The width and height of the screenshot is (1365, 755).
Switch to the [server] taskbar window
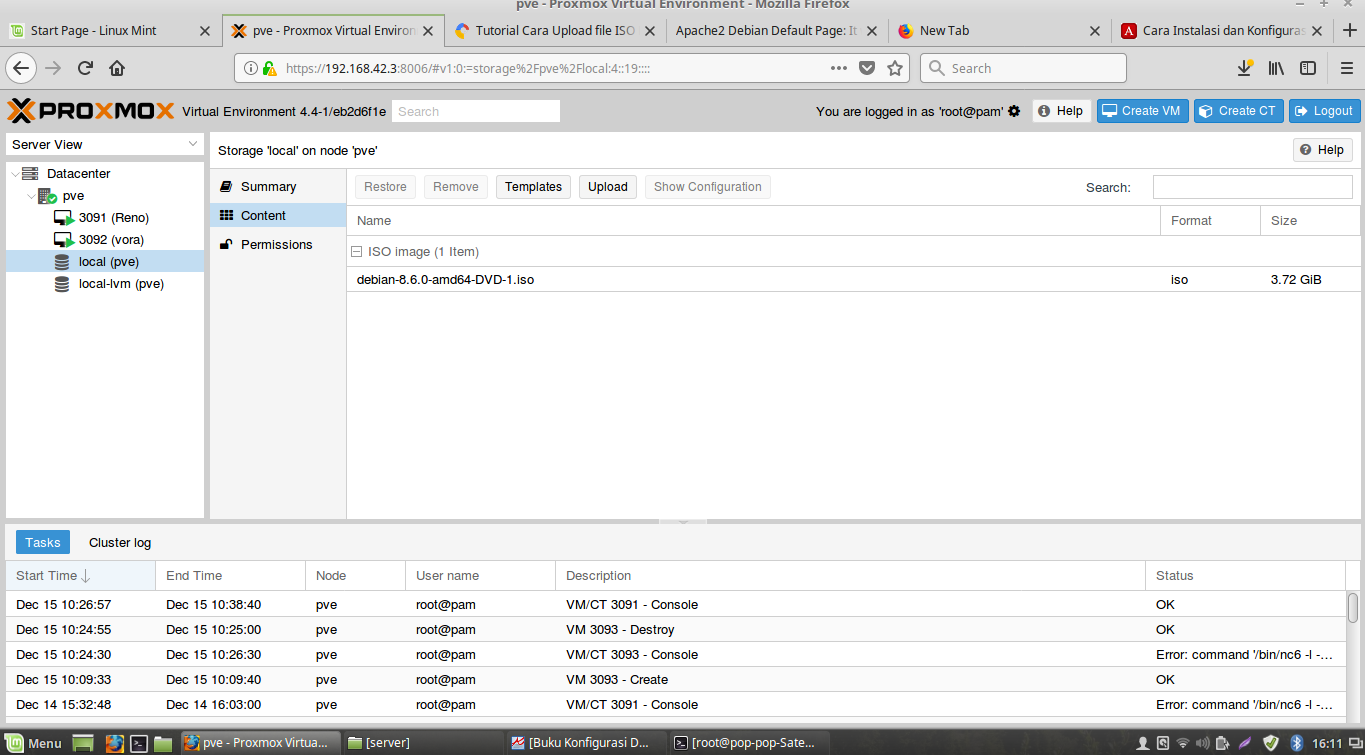coord(421,743)
